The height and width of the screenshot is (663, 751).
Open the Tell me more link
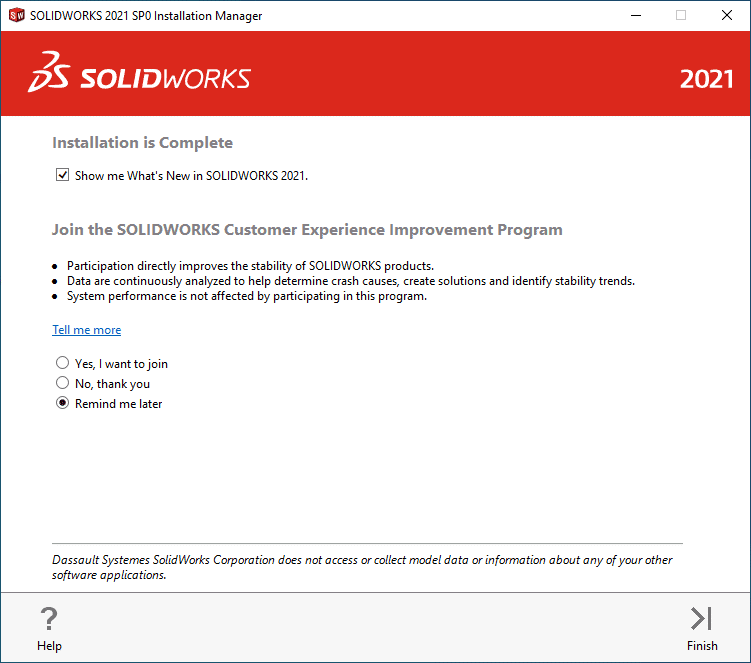point(87,330)
